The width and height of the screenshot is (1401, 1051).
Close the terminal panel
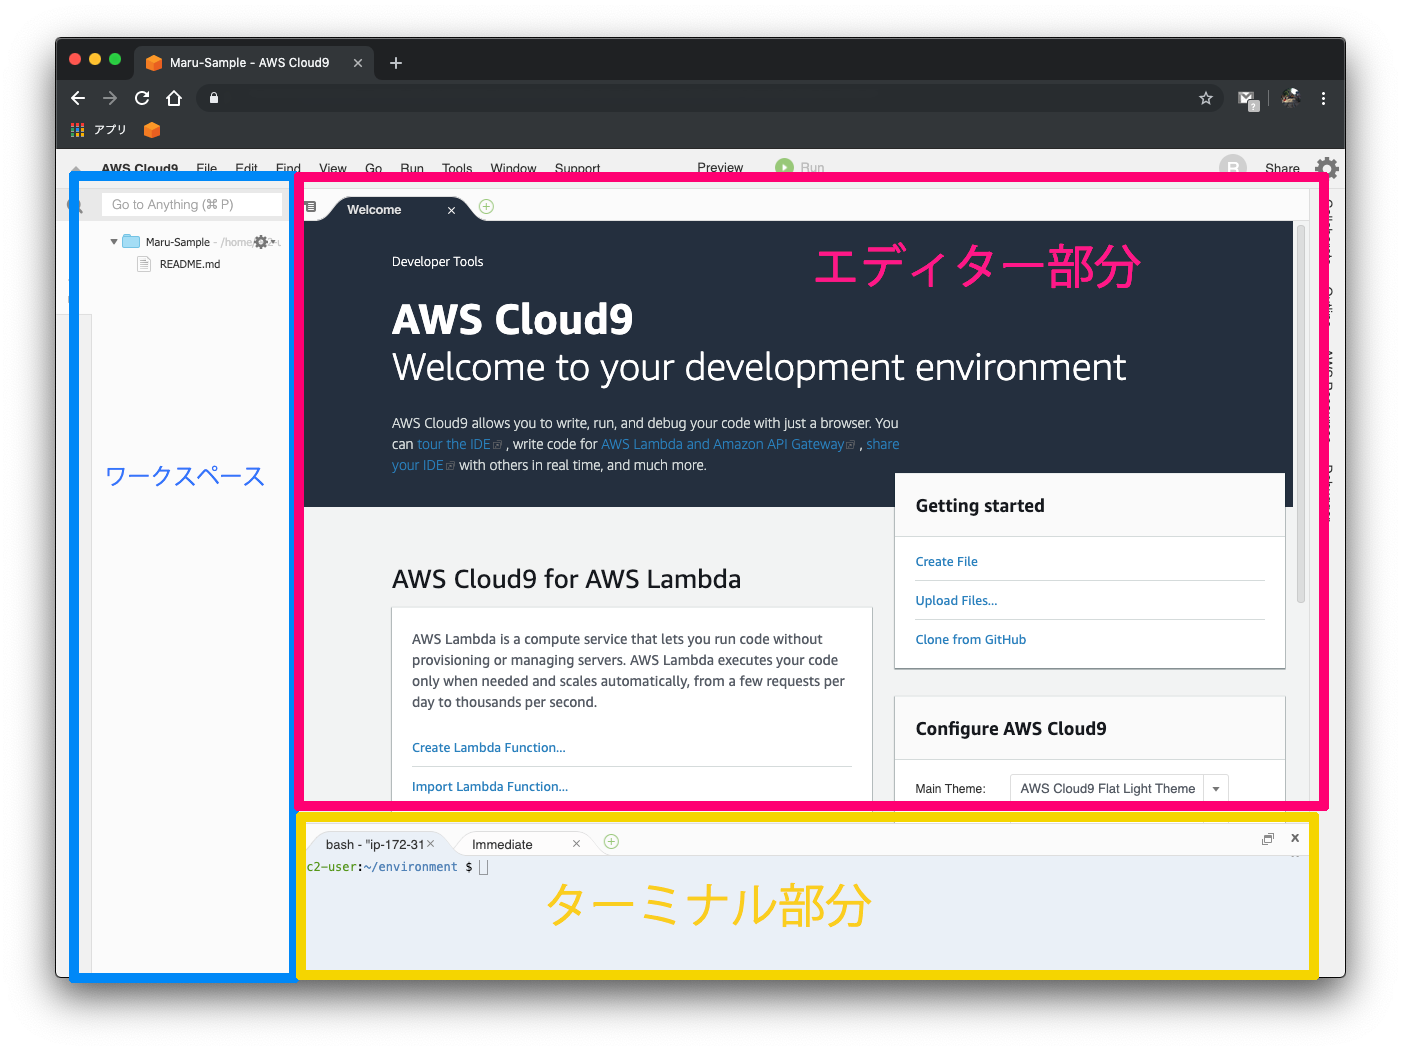(1295, 838)
